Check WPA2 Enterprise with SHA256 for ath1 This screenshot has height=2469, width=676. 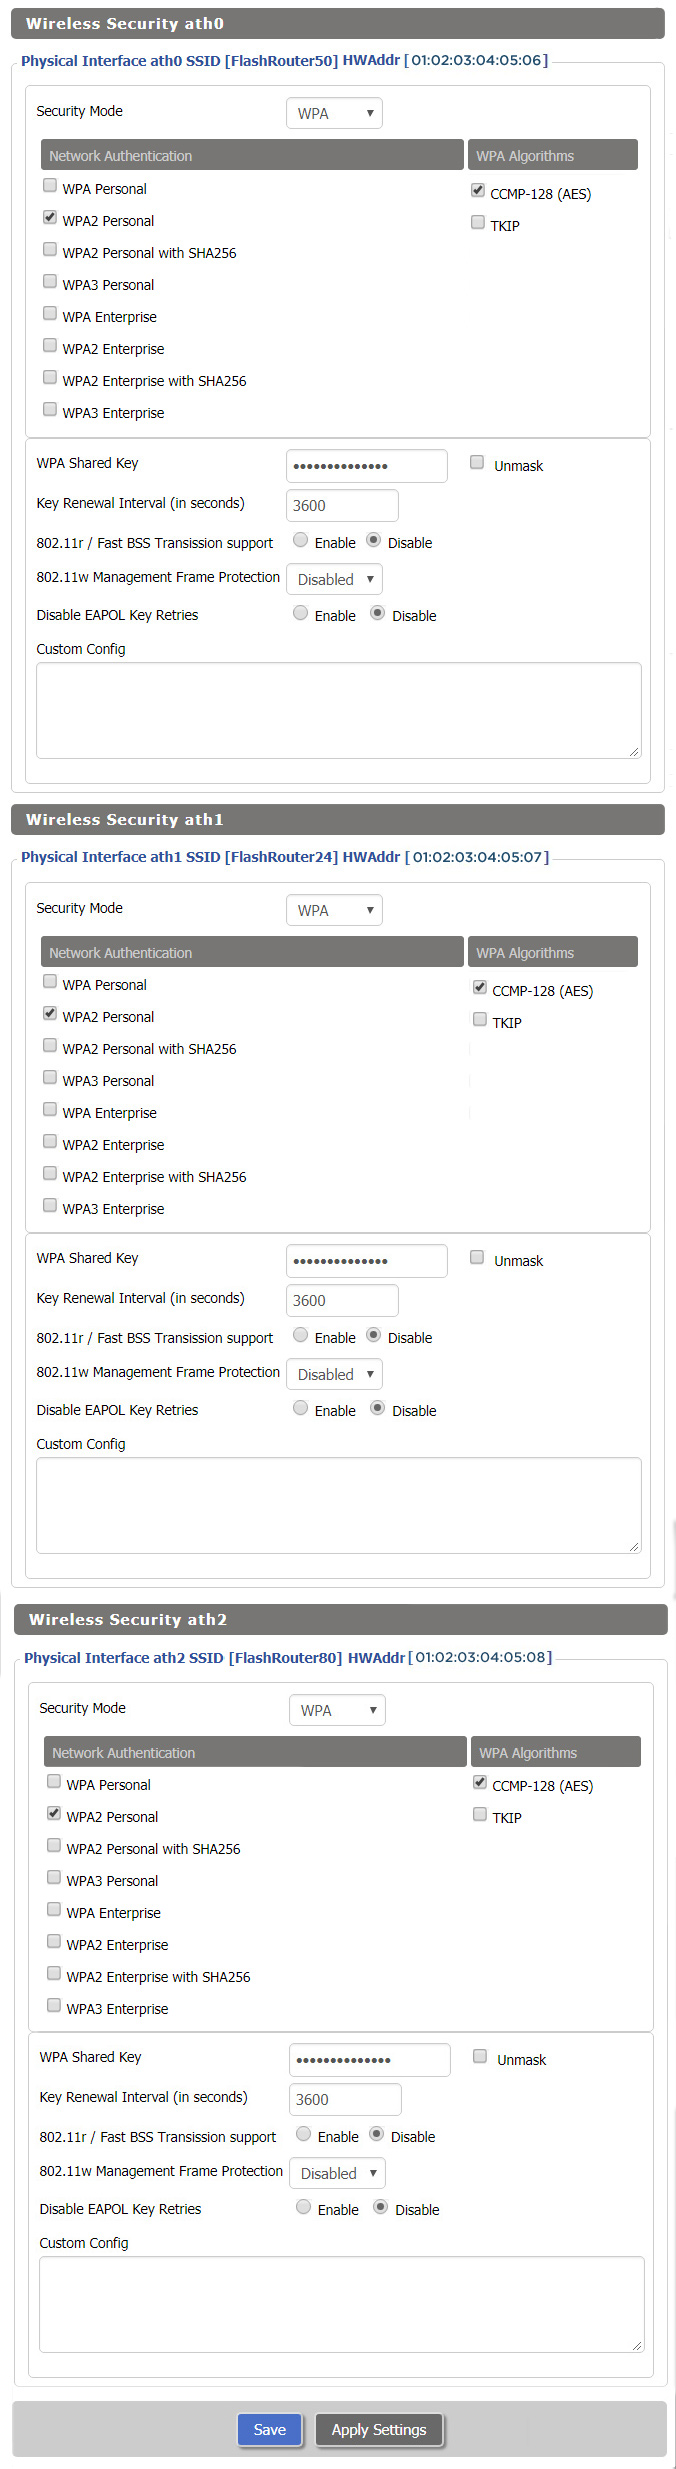50,1173
